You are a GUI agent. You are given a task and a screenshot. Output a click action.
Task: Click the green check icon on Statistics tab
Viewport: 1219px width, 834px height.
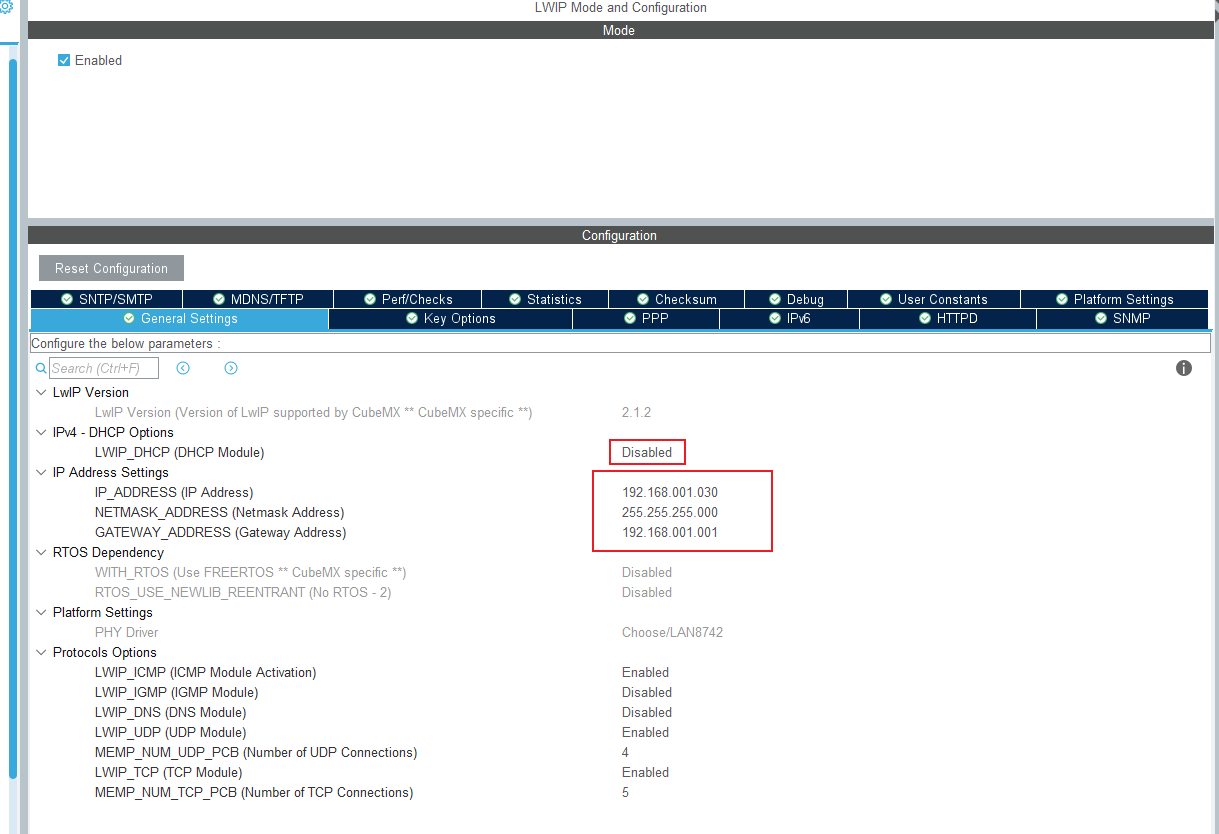coord(517,298)
